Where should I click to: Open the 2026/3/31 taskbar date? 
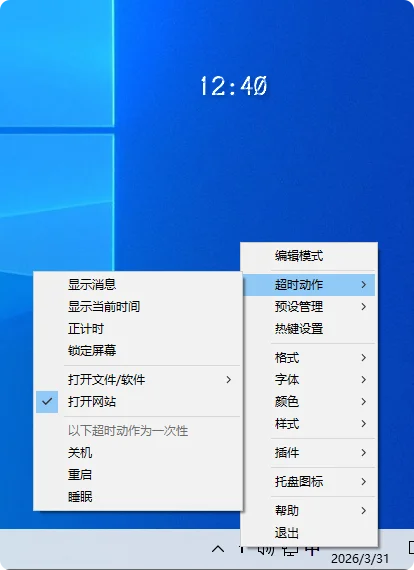360,558
